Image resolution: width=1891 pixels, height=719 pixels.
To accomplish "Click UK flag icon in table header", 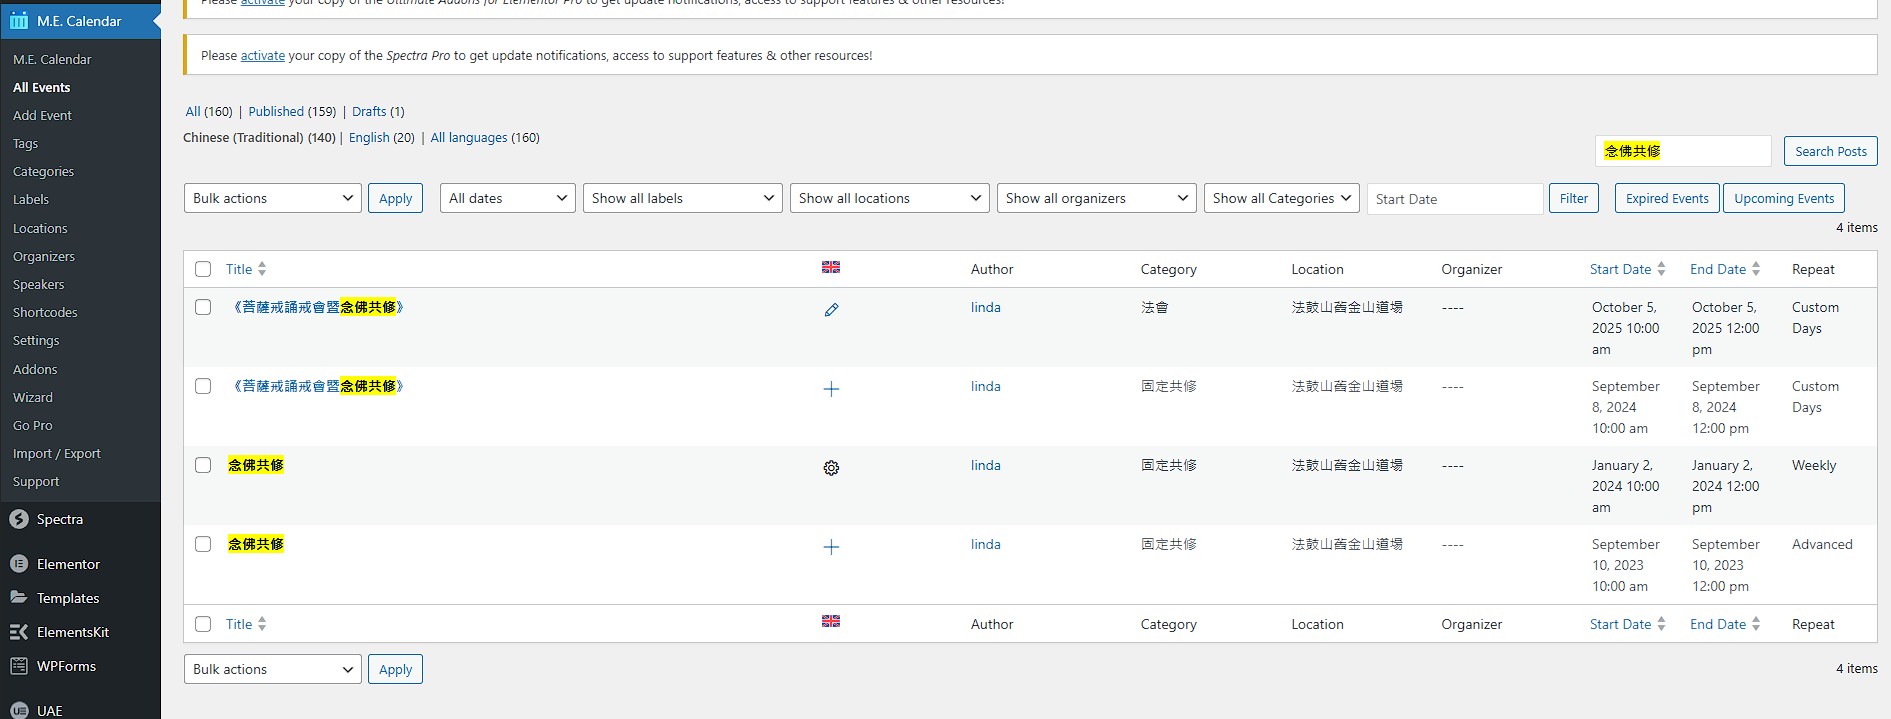I will coord(831,267).
